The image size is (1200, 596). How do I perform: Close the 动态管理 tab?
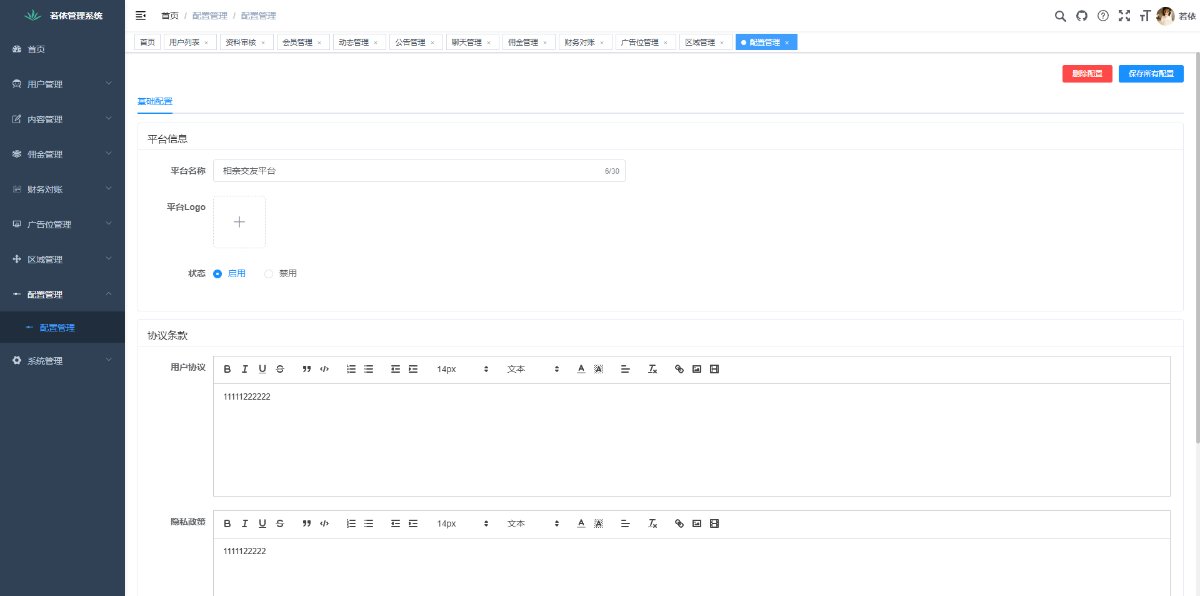(x=375, y=43)
